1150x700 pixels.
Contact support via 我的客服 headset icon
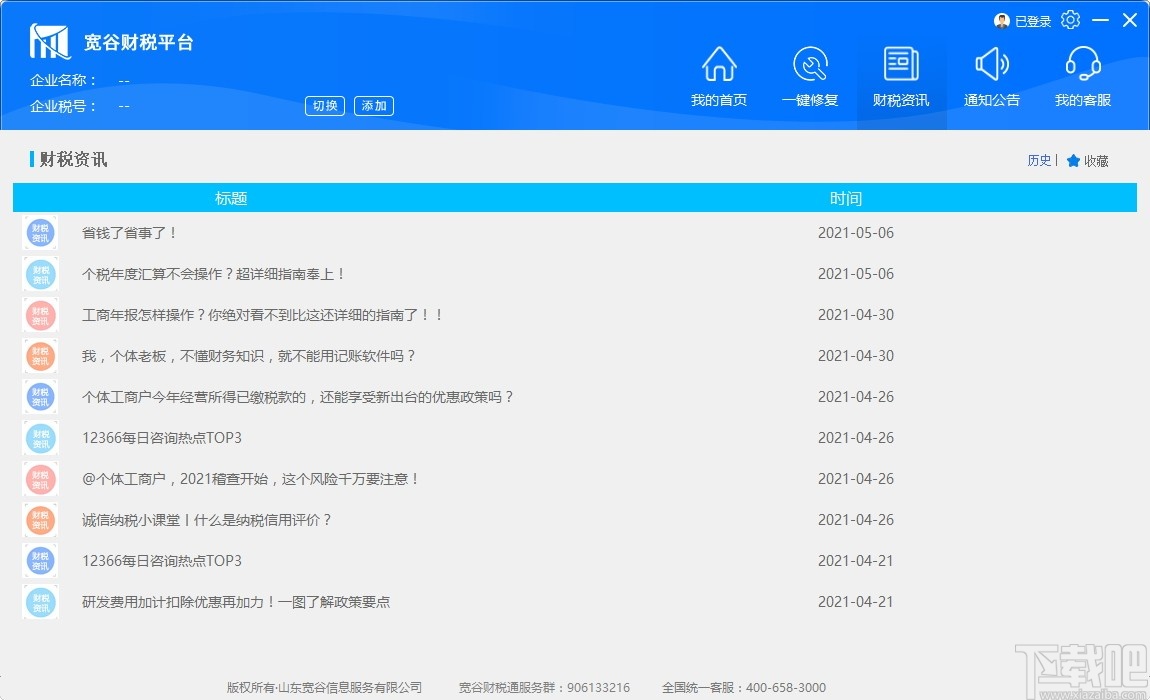click(1081, 78)
